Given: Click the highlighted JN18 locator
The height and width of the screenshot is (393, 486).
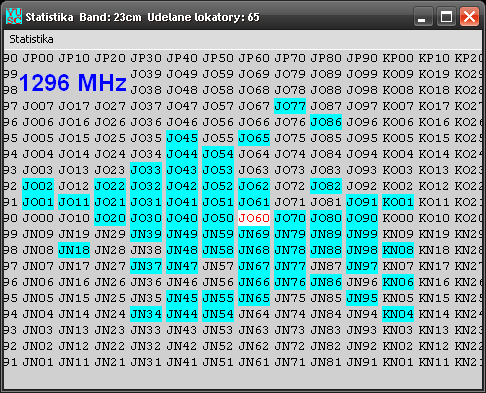Looking at the screenshot, I should pyautogui.click(x=74, y=250).
